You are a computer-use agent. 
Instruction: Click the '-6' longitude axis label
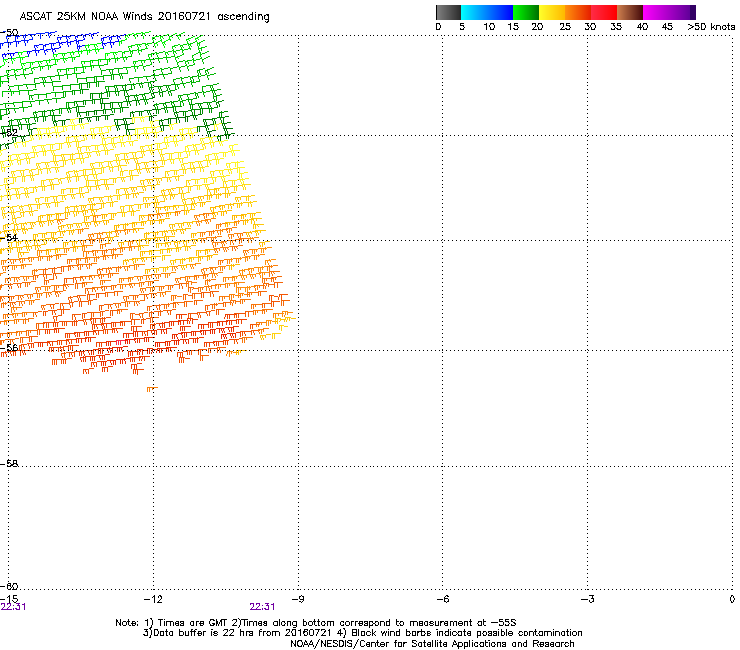click(x=443, y=599)
